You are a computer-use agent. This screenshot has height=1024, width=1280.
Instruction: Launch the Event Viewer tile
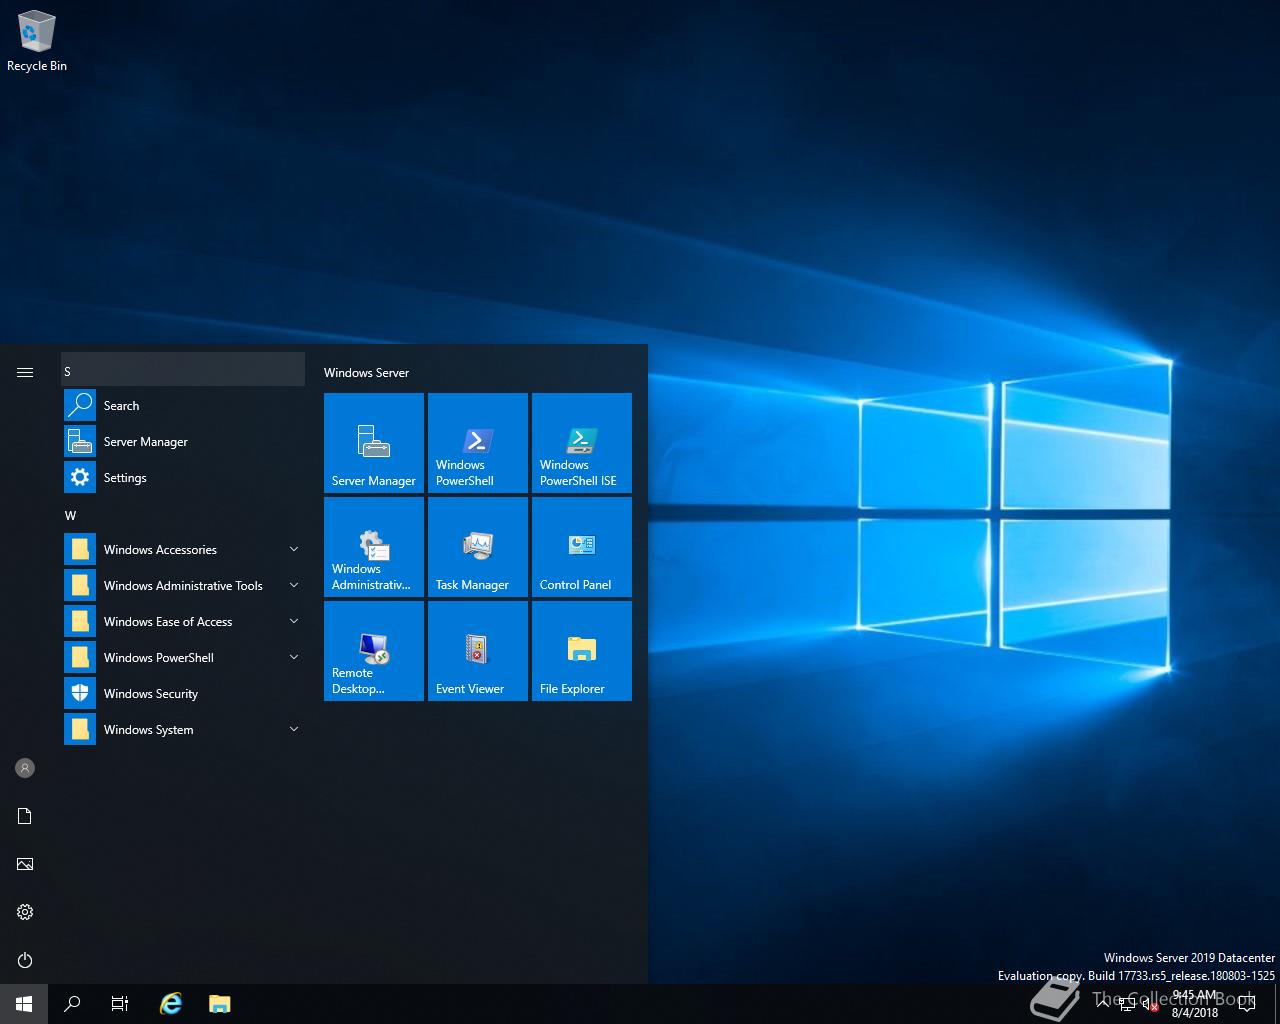[x=478, y=651]
